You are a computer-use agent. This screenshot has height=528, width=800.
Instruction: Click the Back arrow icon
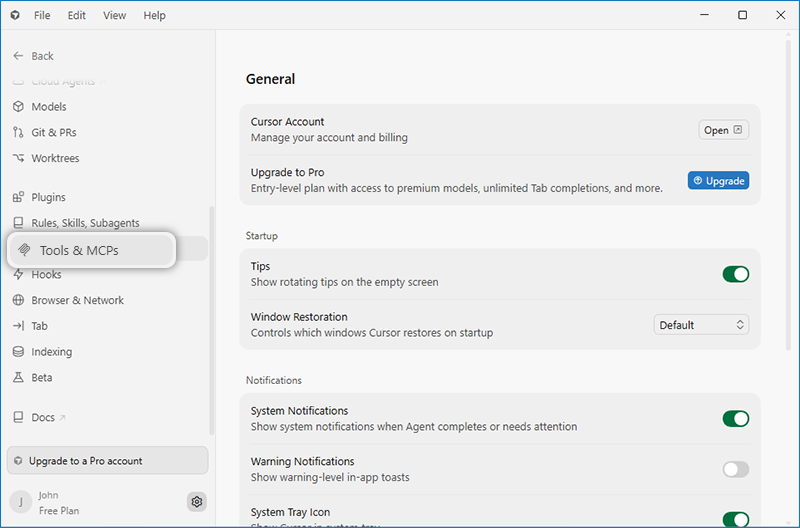click(x=18, y=56)
